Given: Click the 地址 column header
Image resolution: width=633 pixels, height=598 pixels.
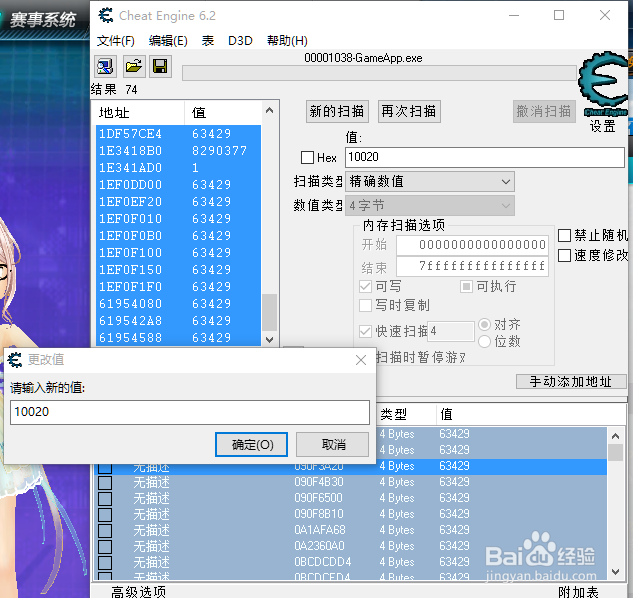Looking at the screenshot, I should pyautogui.click(x=140, y=113).
